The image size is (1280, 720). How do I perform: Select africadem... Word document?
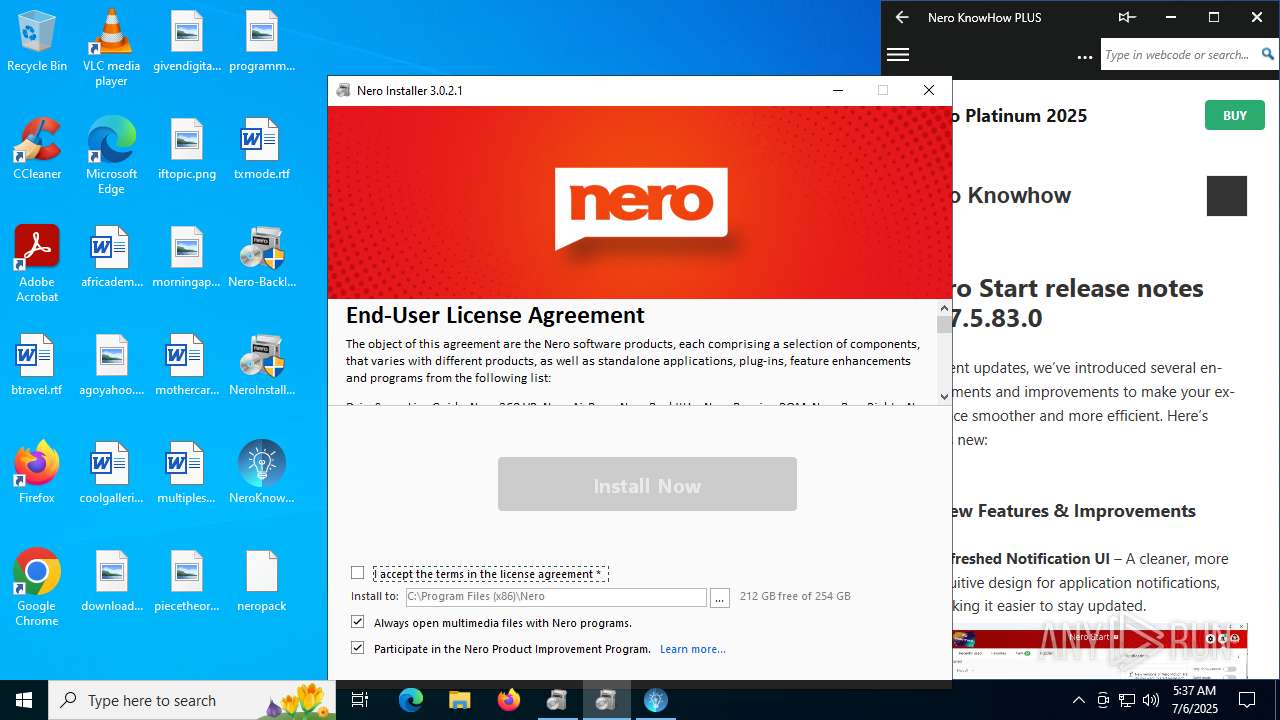[111, 257]
